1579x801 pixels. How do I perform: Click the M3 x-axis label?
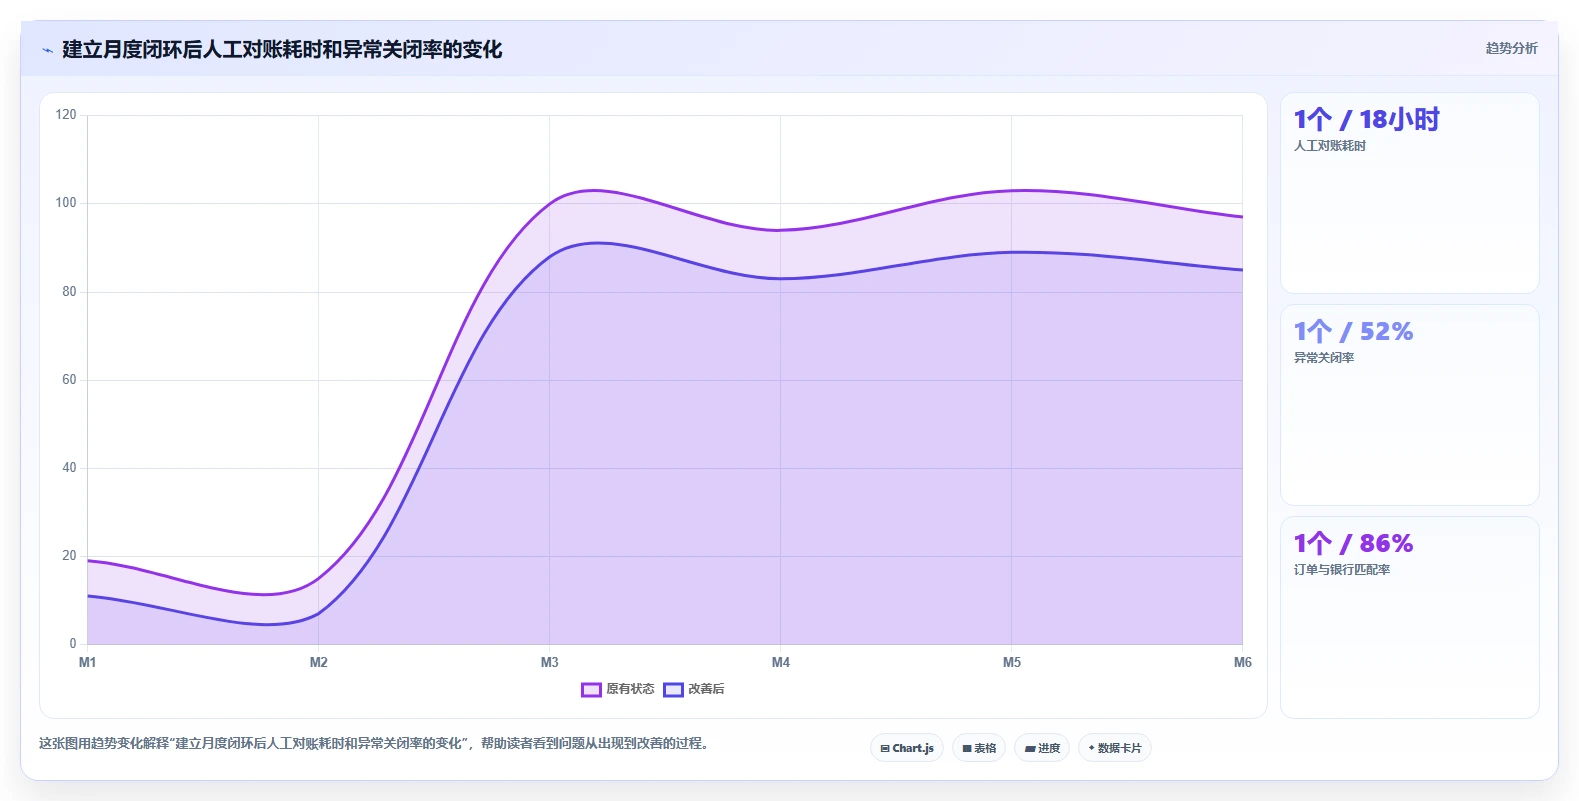pyautogui.click(x=549, y=662)
